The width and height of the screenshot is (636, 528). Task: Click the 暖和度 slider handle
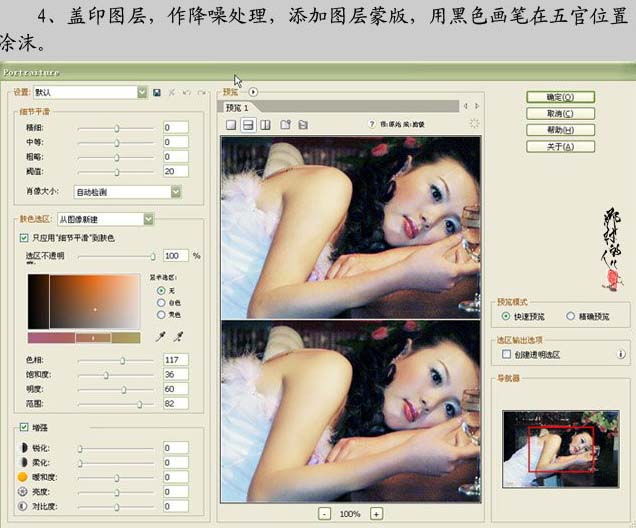[116, 478]
